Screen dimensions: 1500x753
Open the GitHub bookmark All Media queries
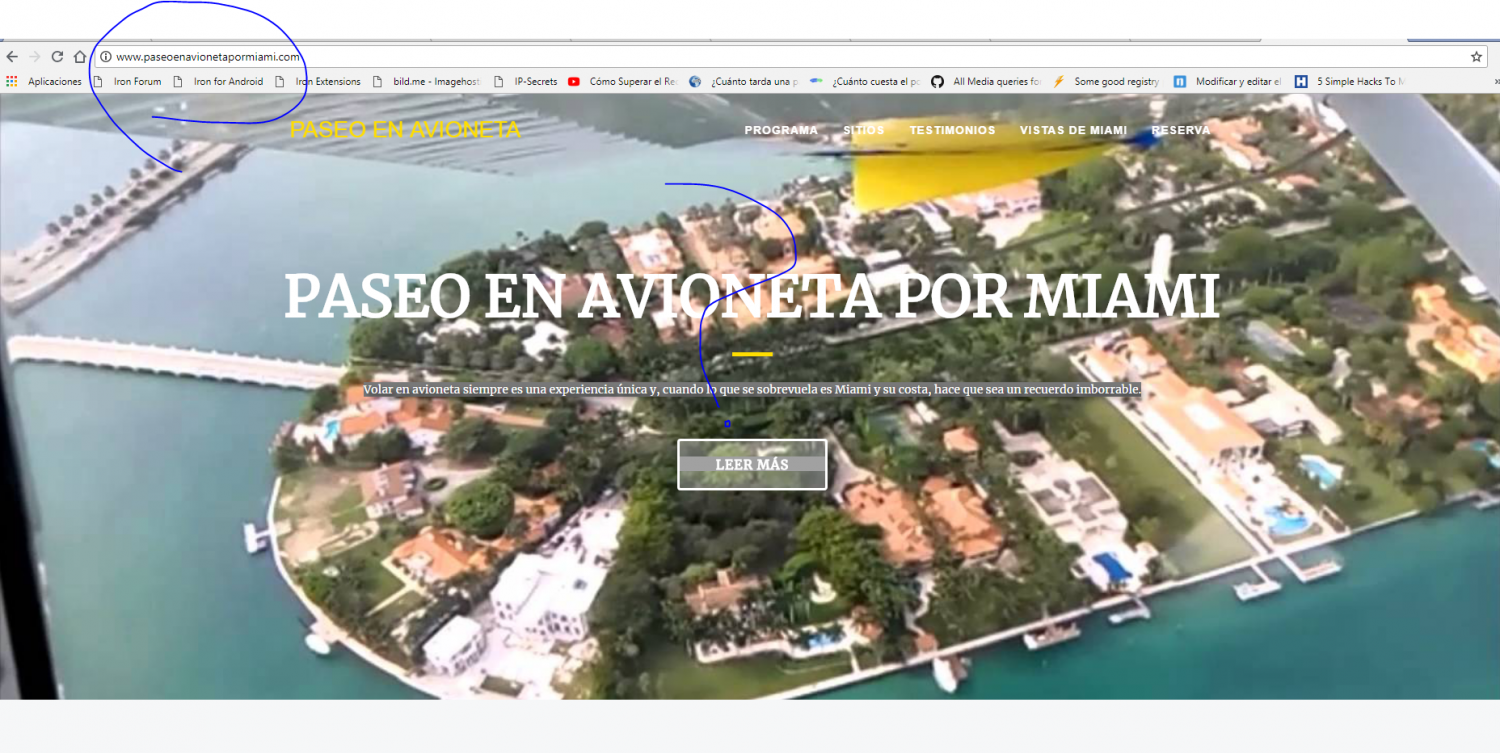pos(986,82)
